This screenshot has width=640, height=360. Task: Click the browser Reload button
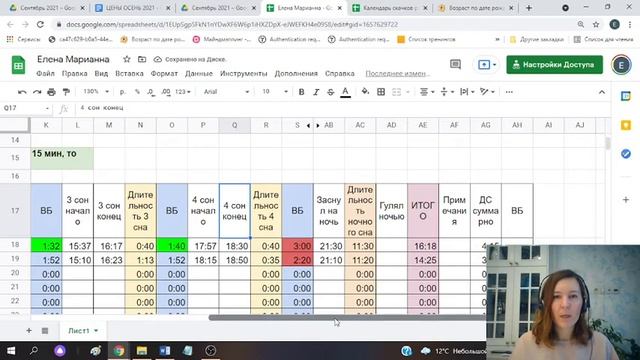(40, 24)
